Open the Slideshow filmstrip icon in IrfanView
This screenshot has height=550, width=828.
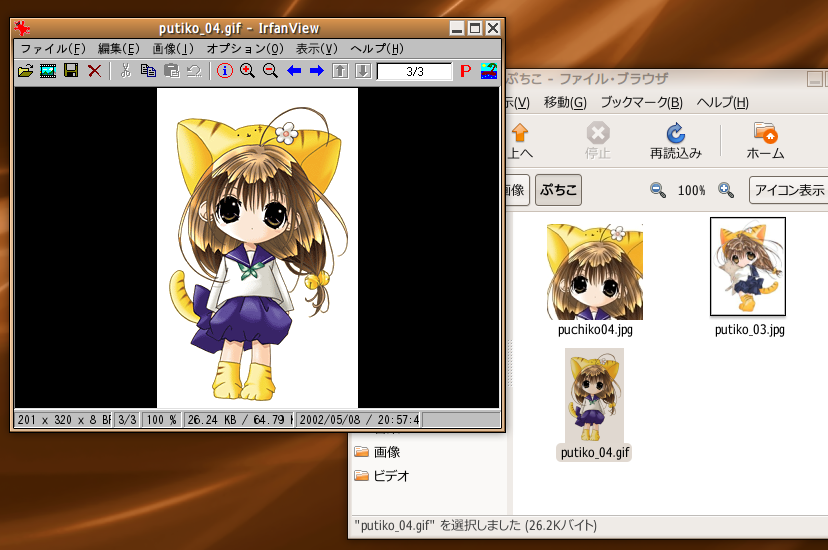[x=48, y=71]
